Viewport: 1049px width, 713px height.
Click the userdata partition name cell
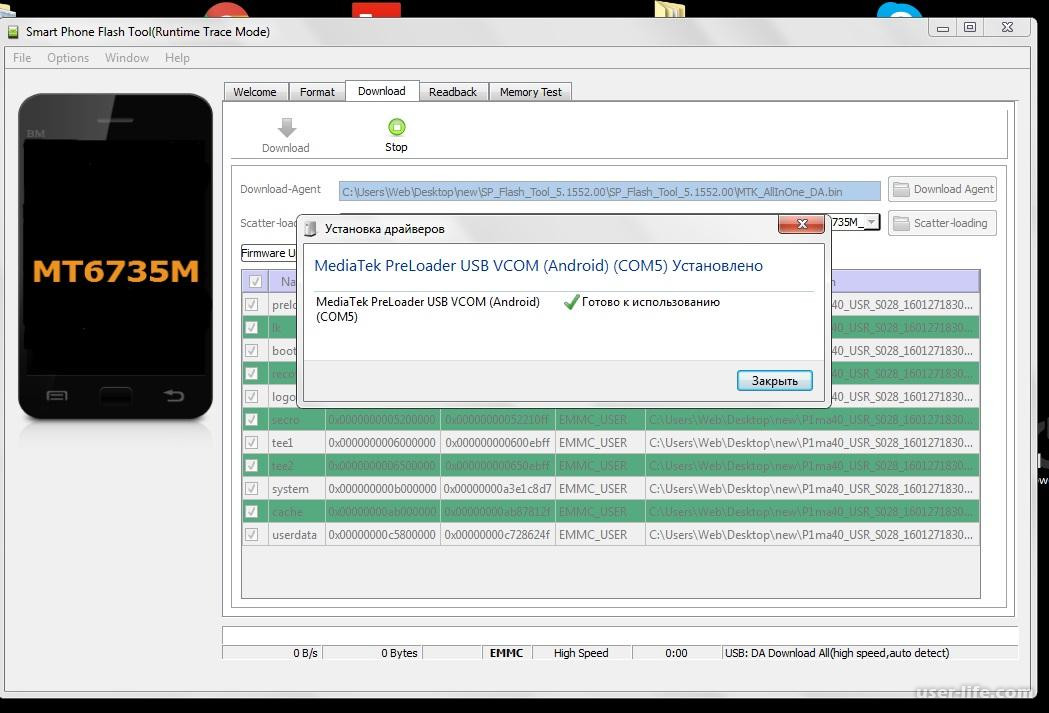pyautogui.click(x=296, y=535)
